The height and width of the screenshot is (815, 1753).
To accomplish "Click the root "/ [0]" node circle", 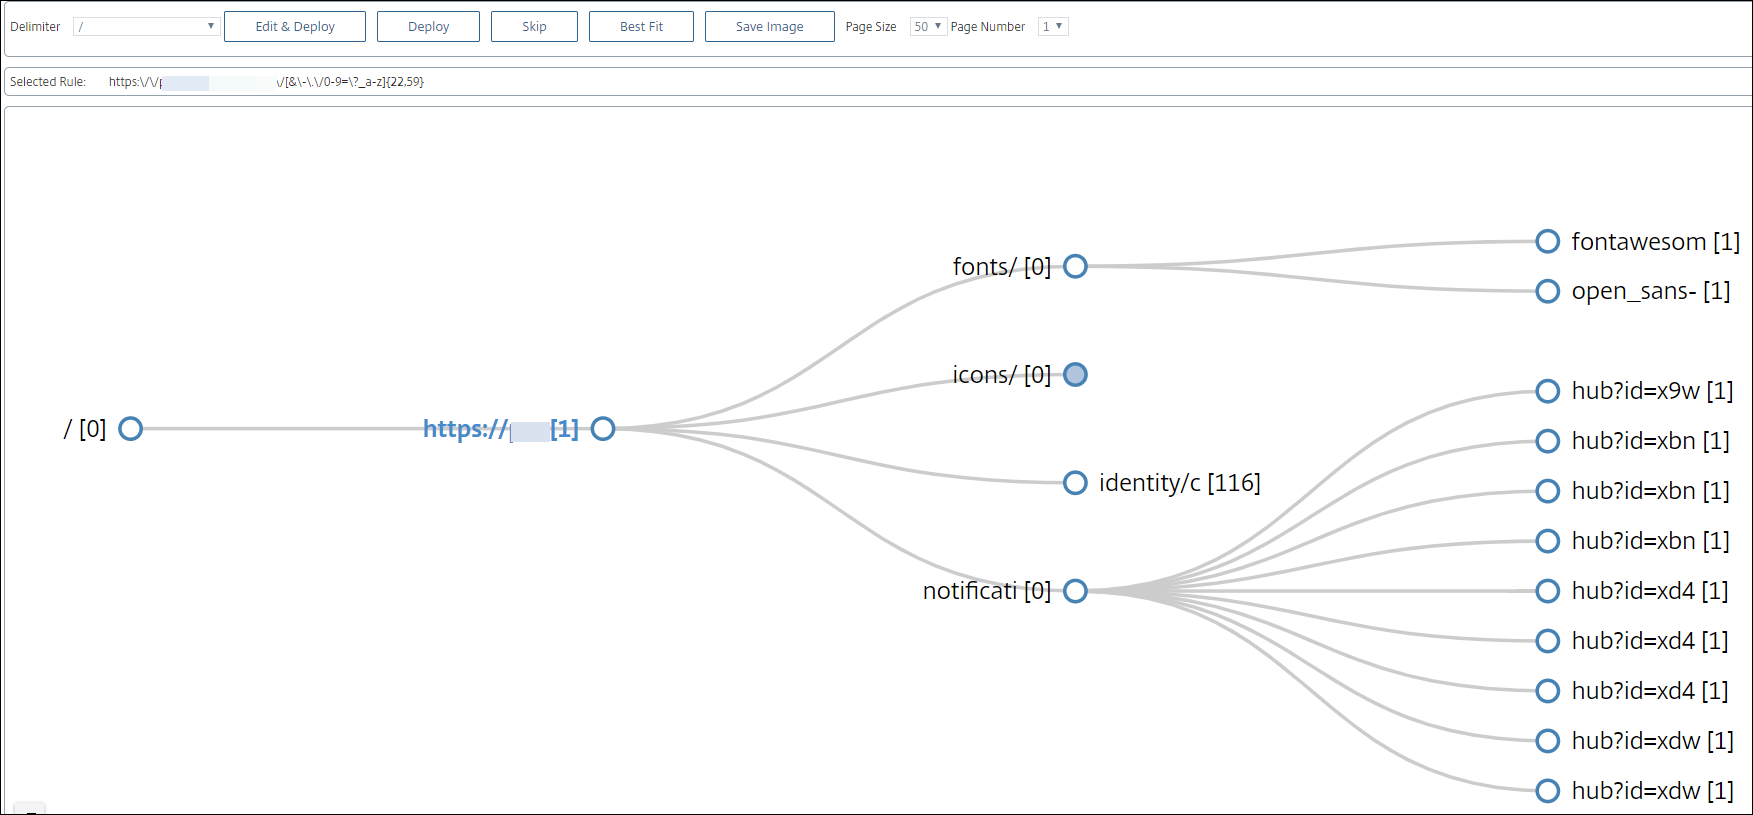I will pyautogui.click(x=130, y=429).
